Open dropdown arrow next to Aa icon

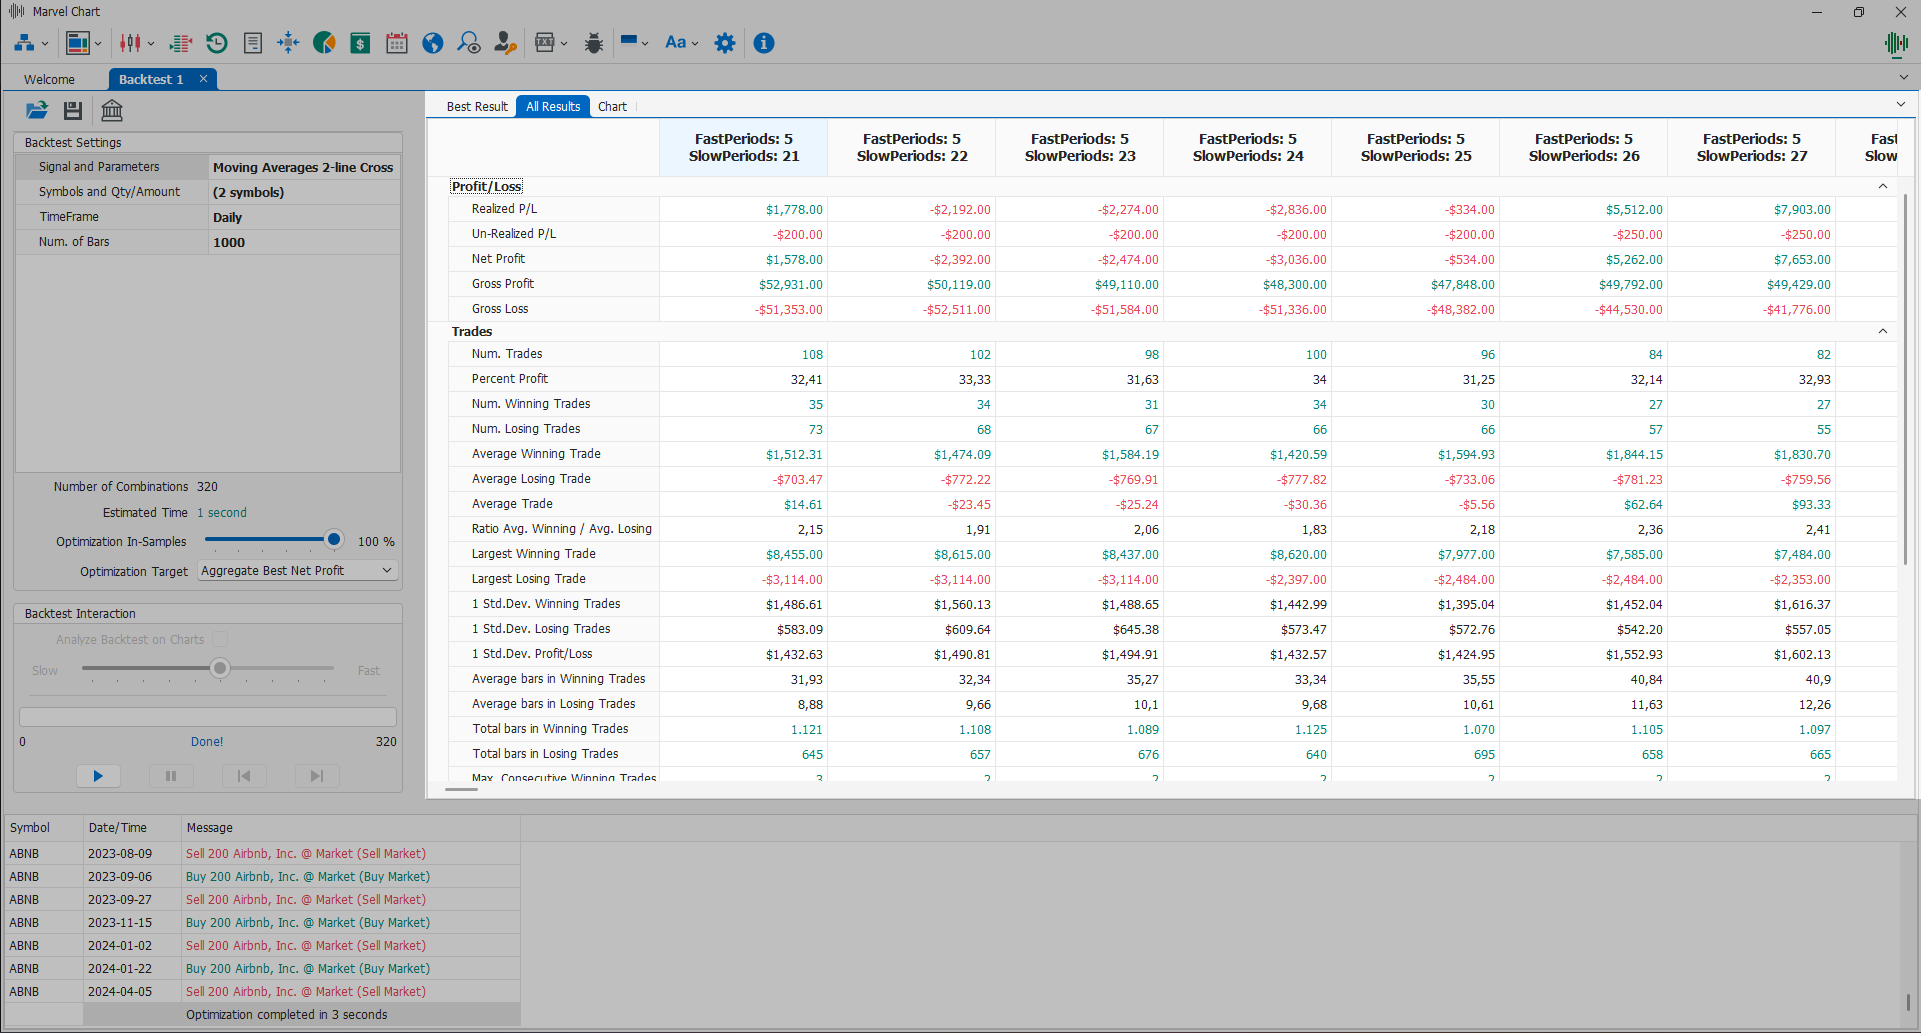pyautogui.click(x=695, y=44)
